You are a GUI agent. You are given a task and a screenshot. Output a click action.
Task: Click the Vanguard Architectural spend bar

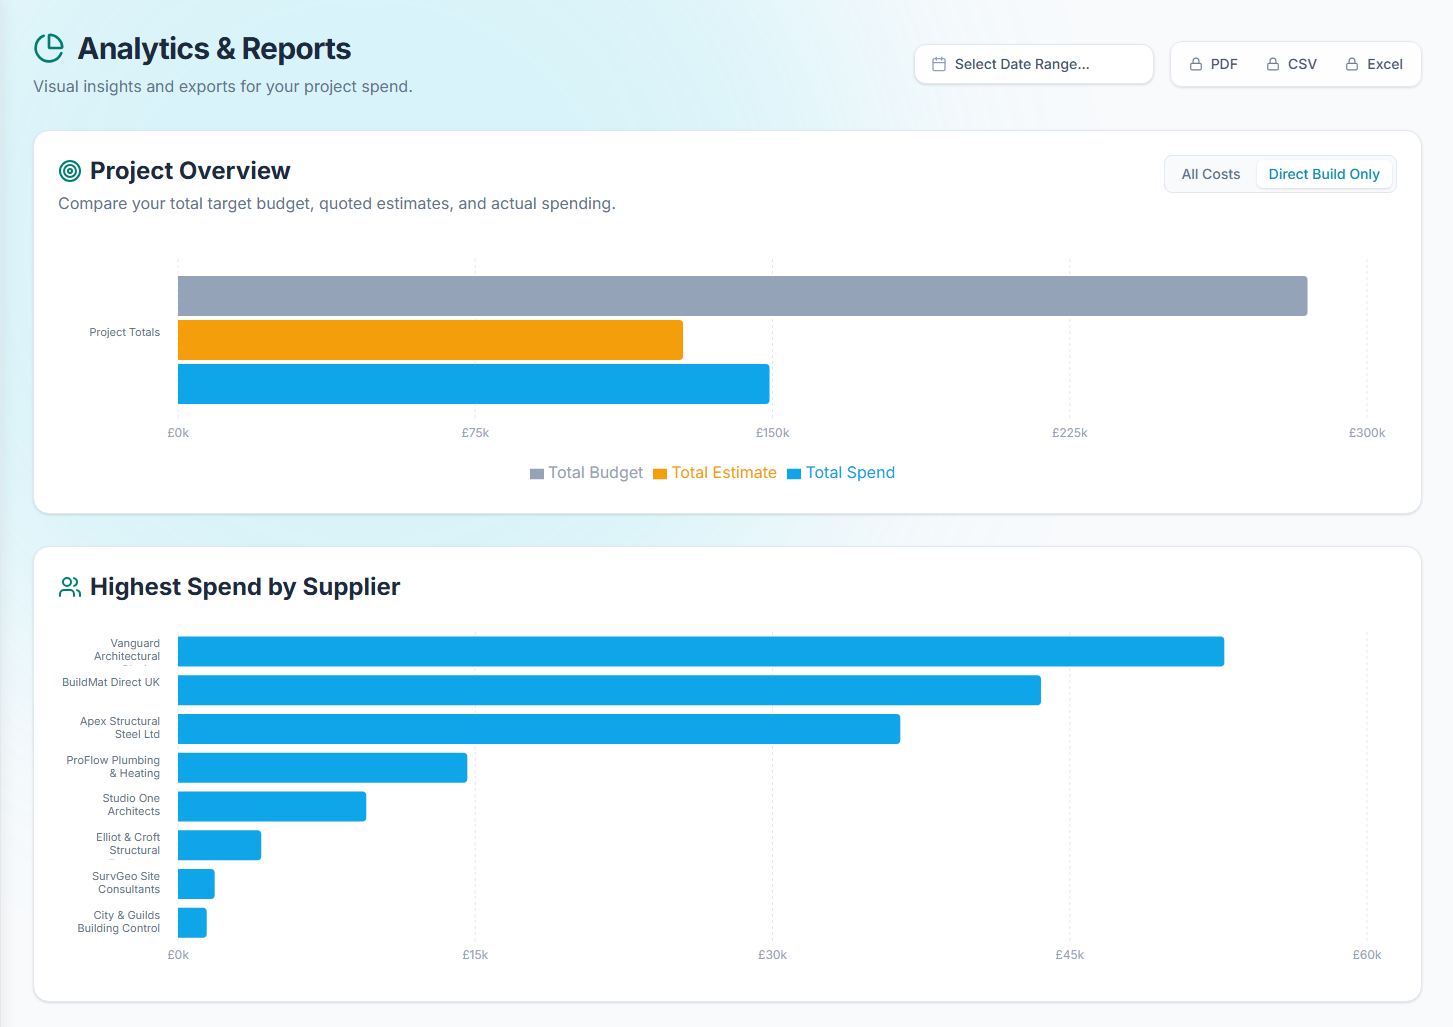pos(701,652)
